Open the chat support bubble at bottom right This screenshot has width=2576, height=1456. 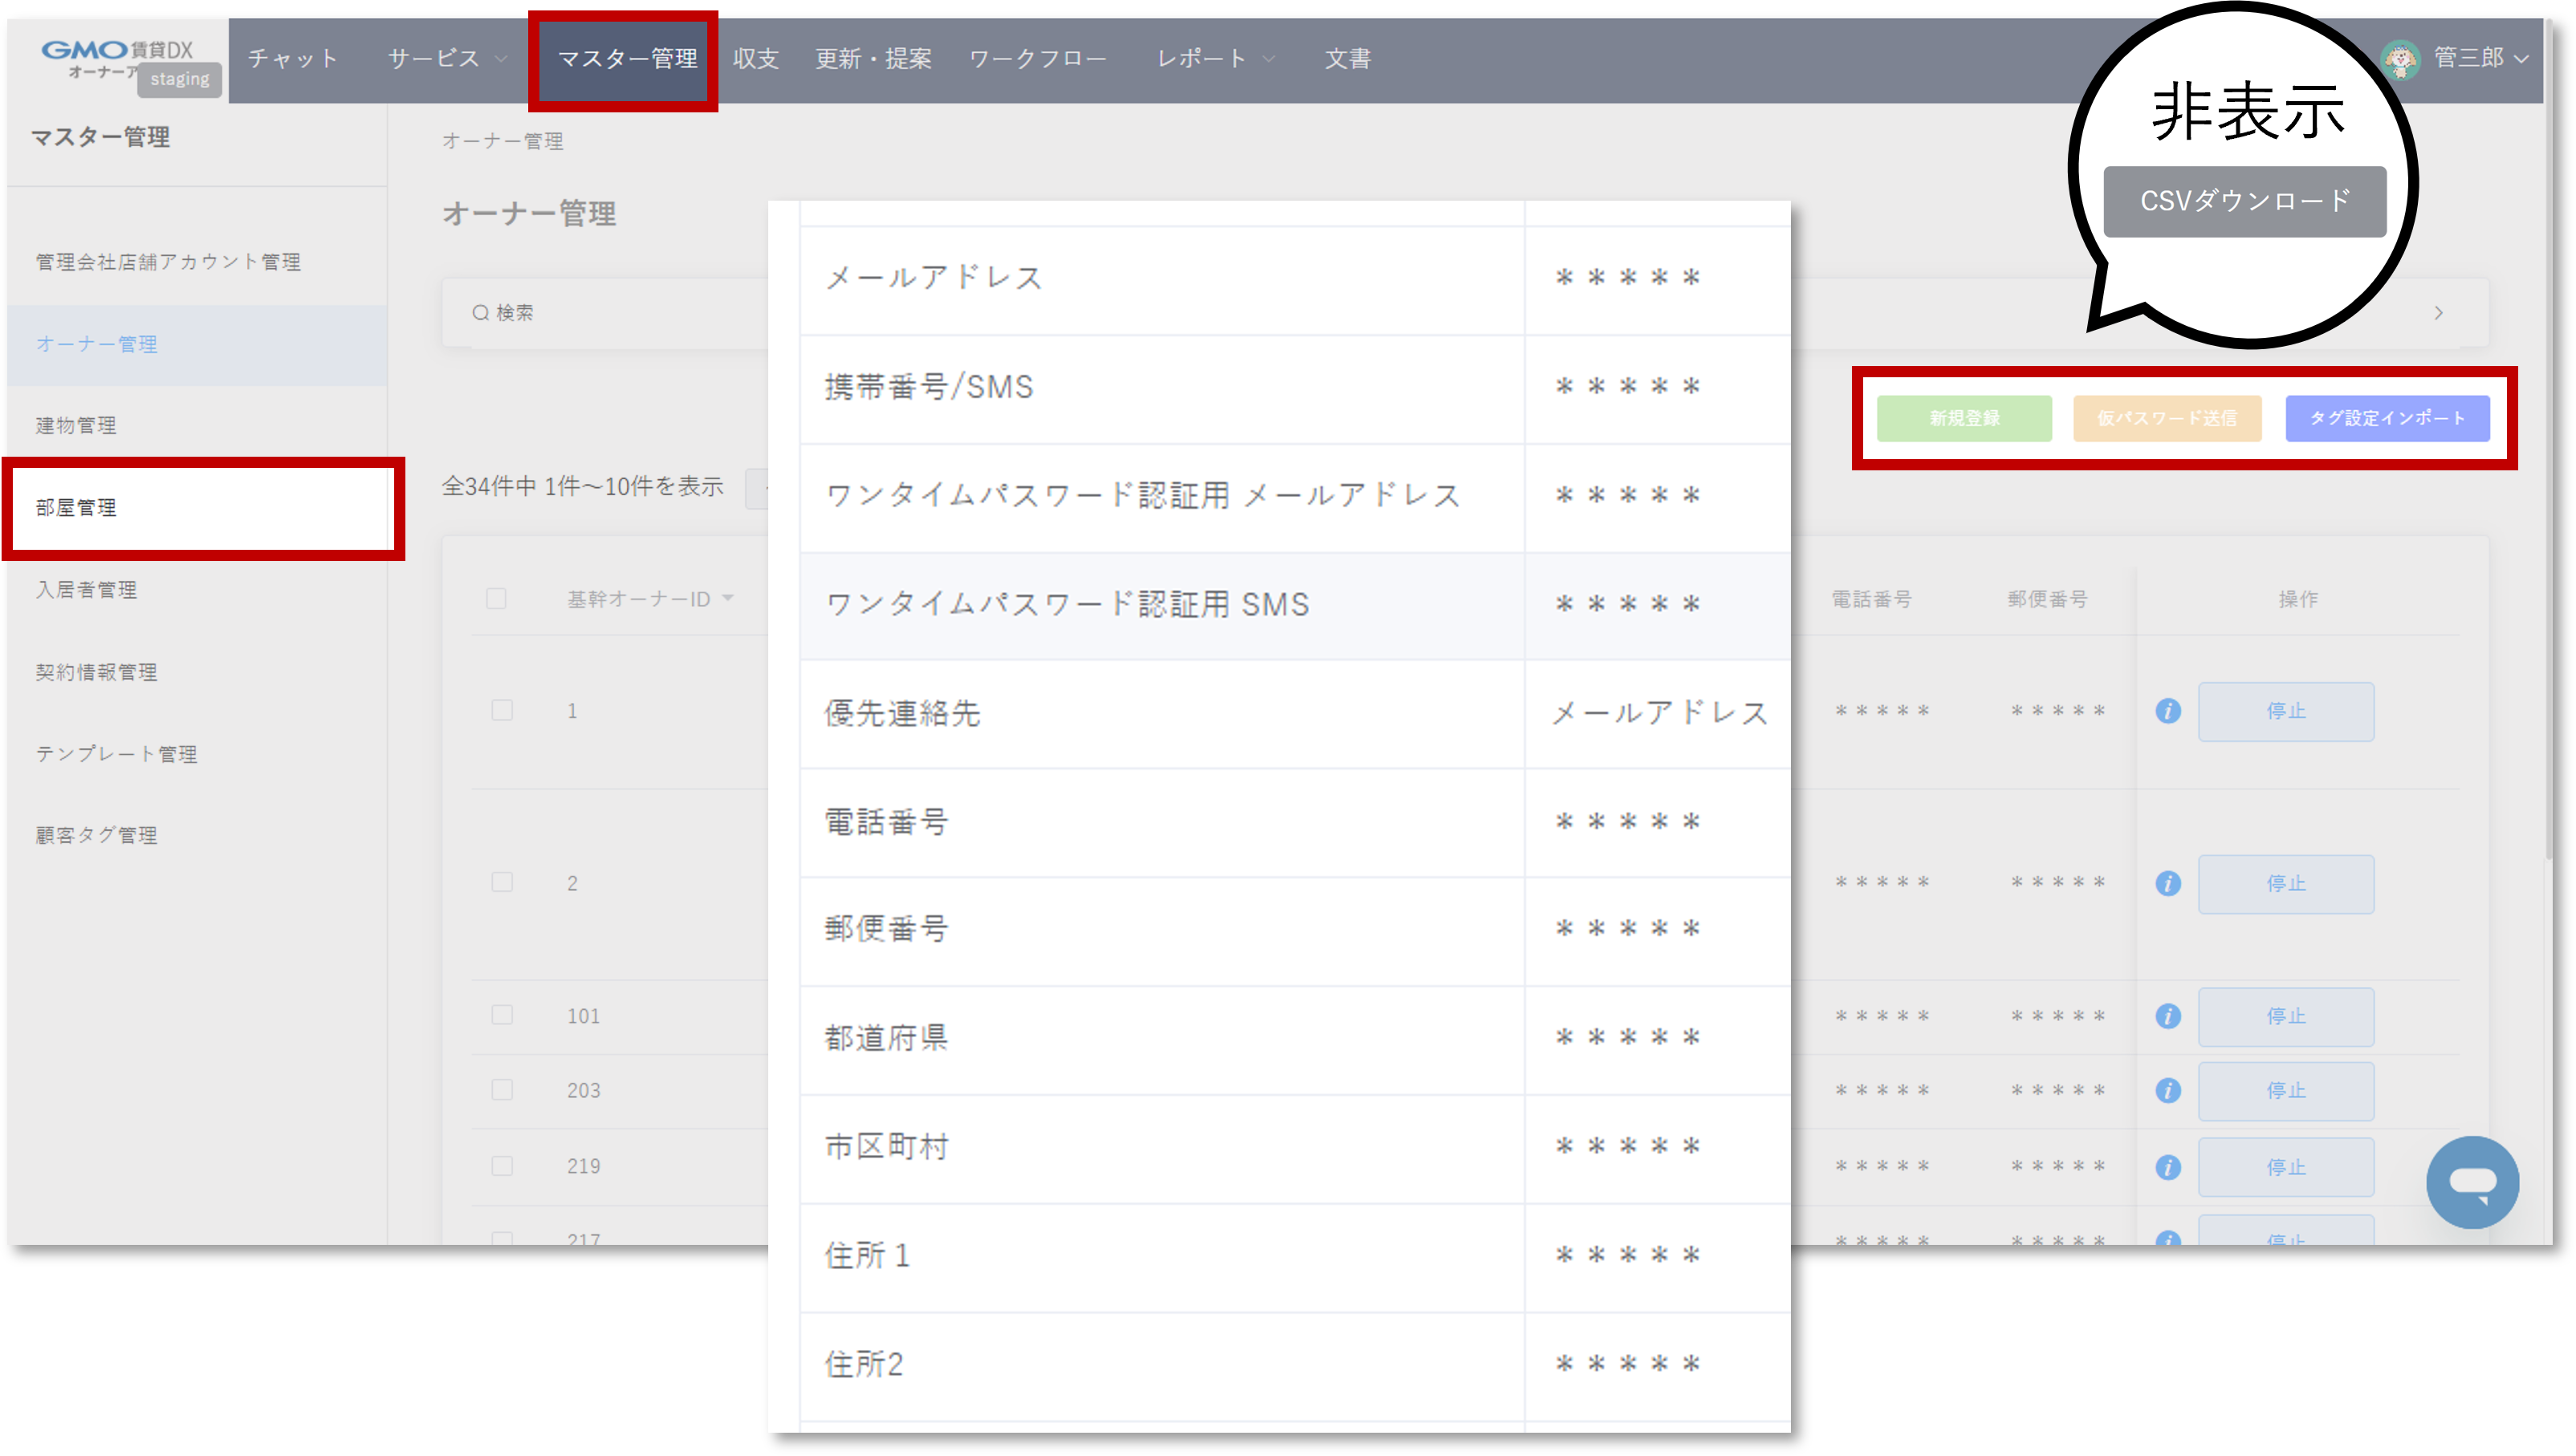(x=2473, y=1183)
